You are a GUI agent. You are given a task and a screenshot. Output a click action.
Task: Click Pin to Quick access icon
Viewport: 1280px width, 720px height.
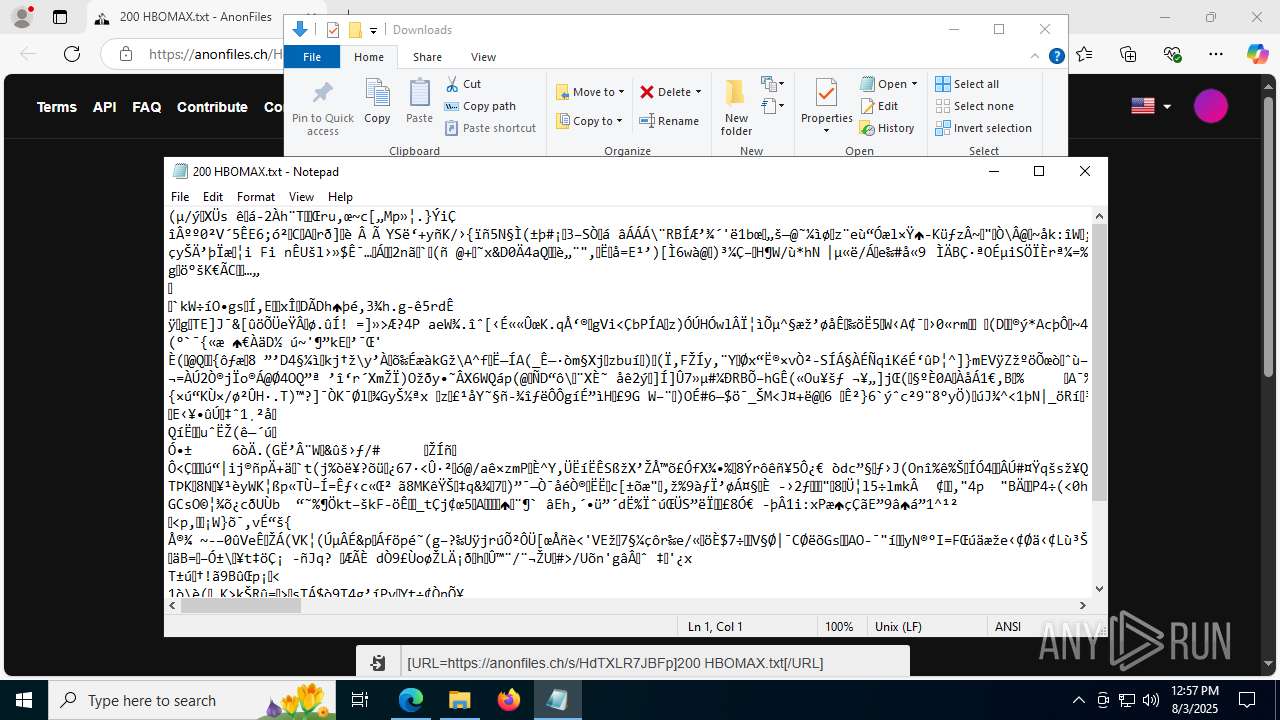322,108
